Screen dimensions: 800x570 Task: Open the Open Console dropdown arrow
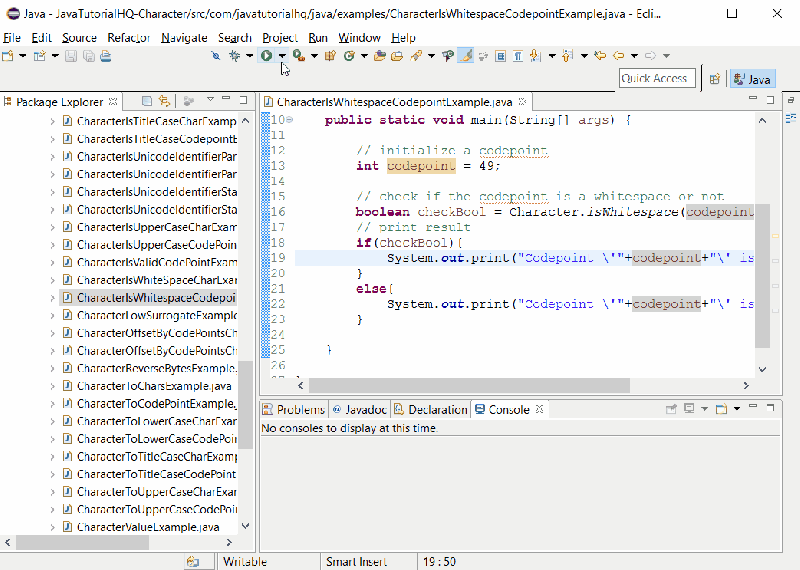(x=737, y=409)
